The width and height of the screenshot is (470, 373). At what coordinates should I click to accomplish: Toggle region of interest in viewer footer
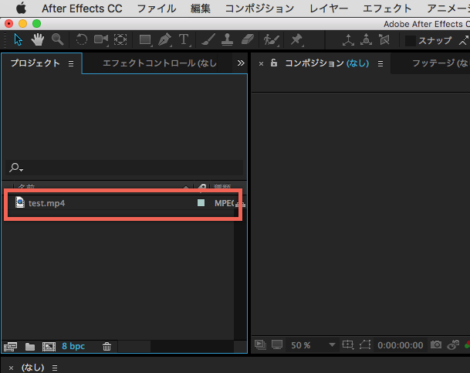347,345
